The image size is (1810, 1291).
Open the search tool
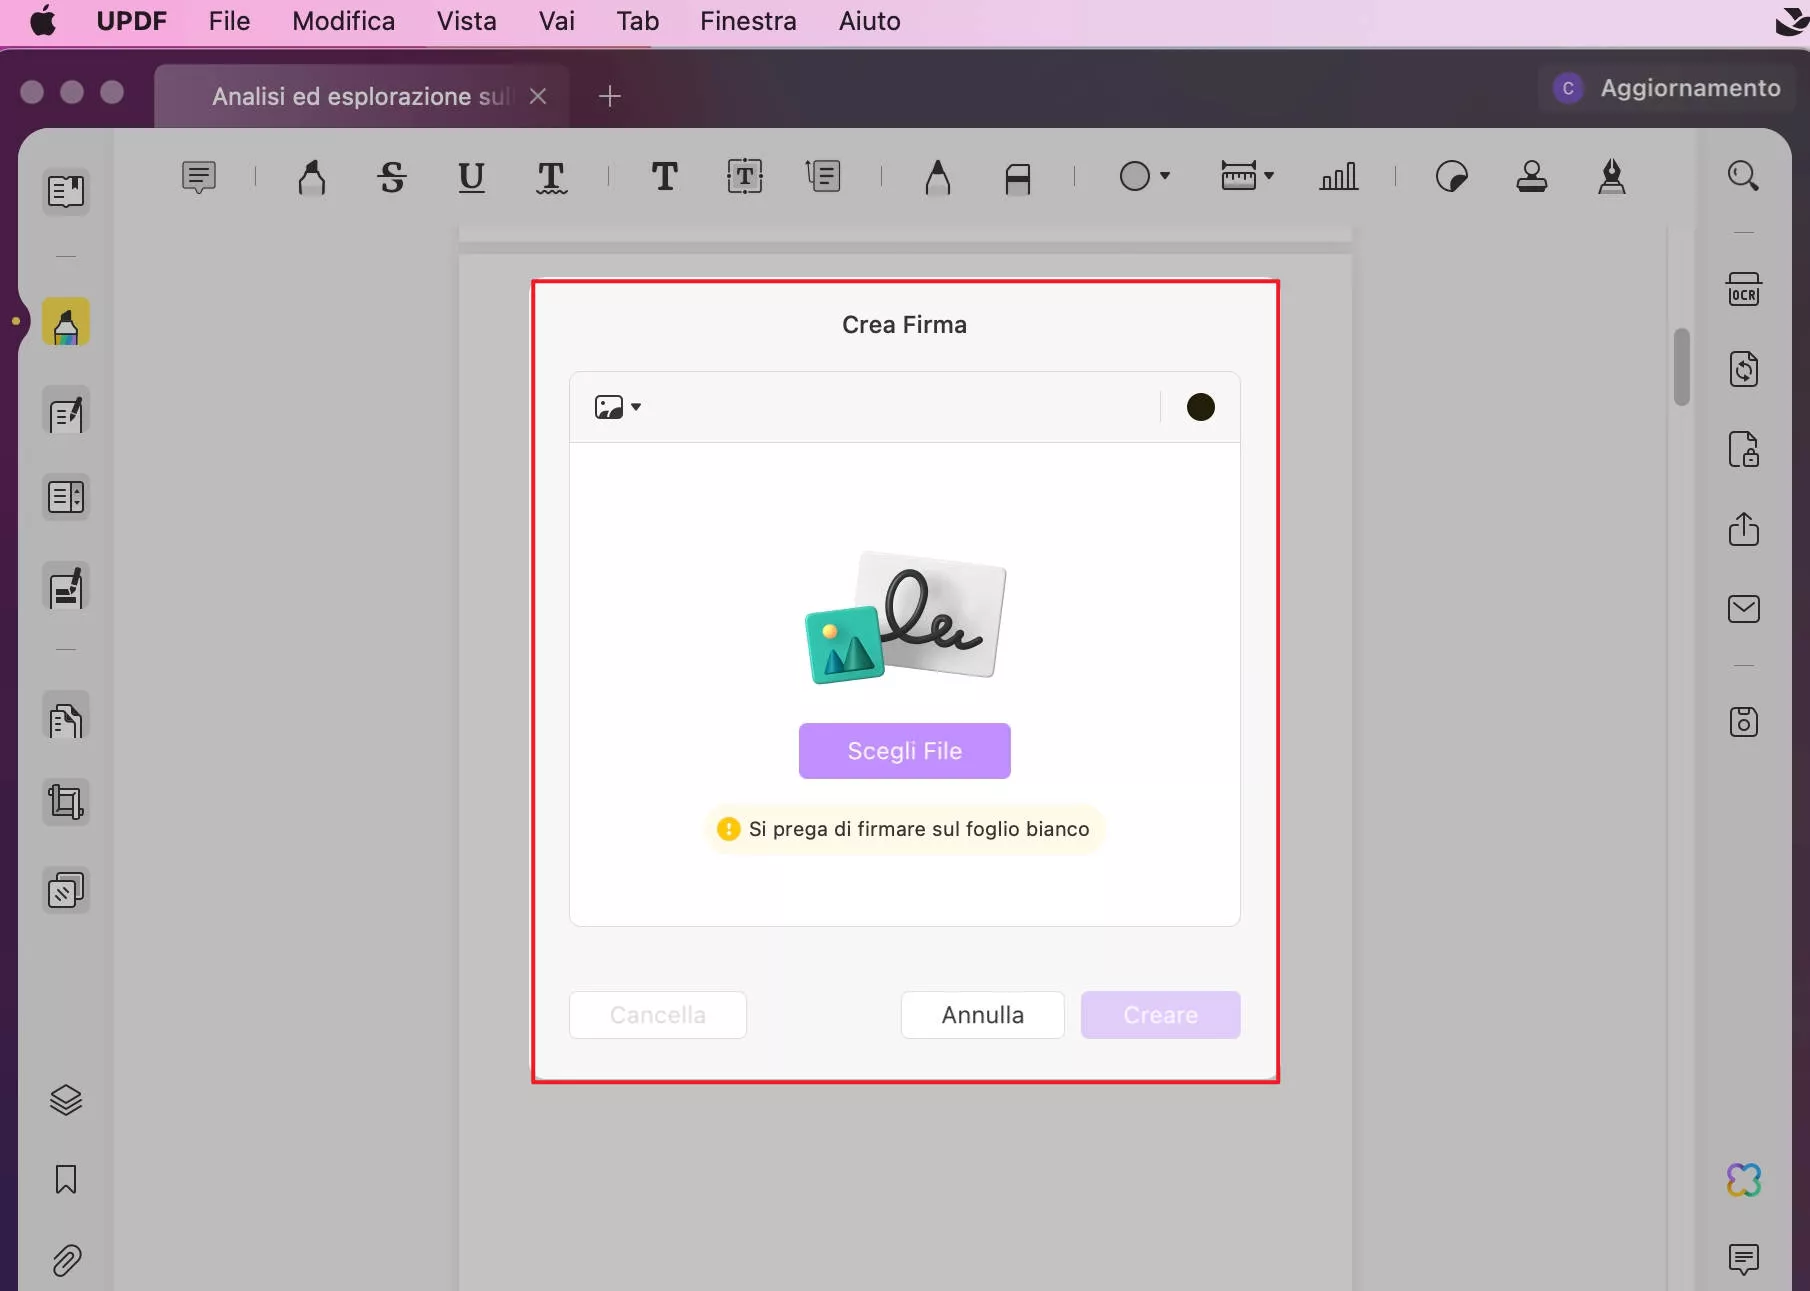coord(1743,176)
